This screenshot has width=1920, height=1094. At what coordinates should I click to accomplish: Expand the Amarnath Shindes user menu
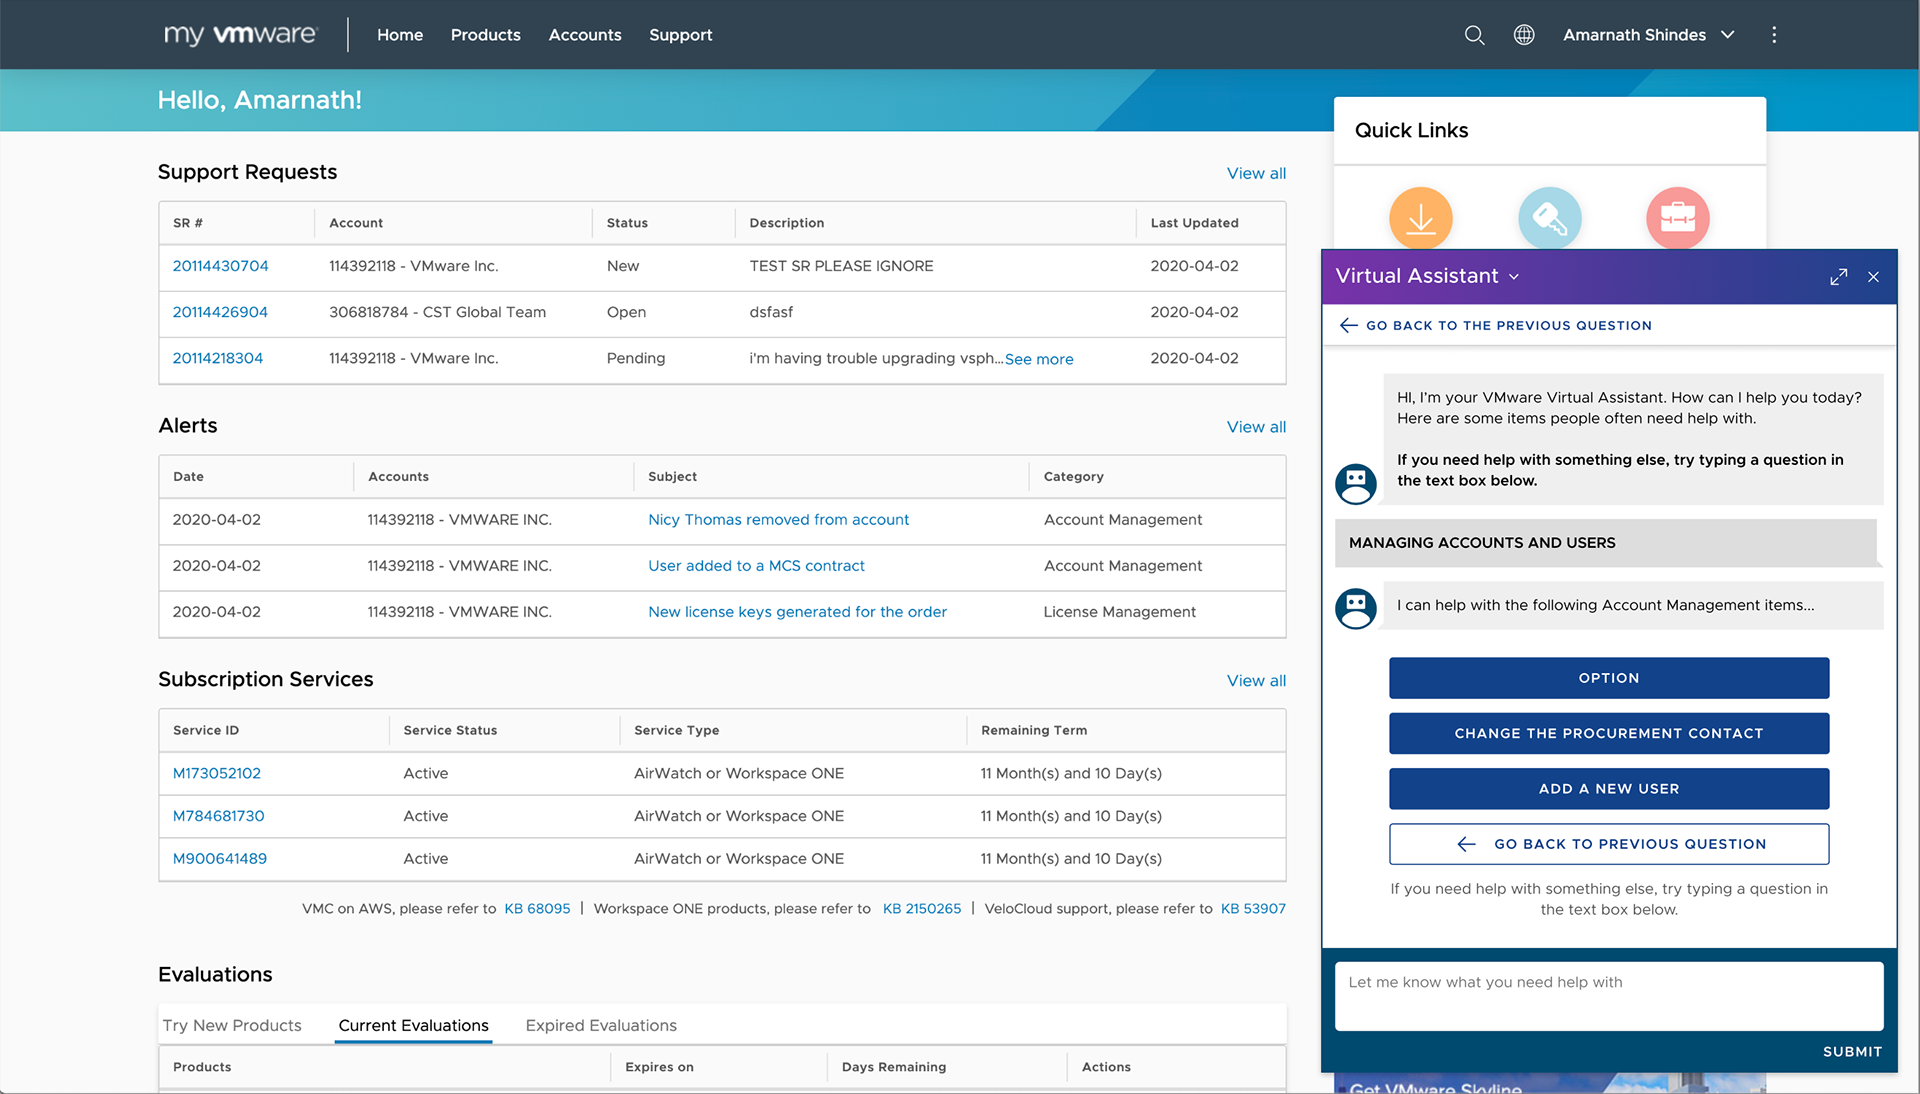tap(1649, 35)
